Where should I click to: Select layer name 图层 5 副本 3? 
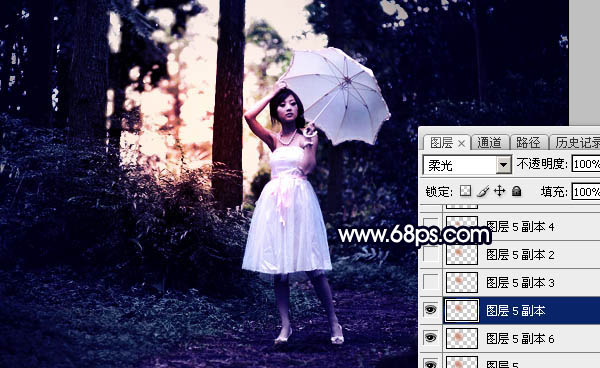pyautogui.click(x=520, y=283)
